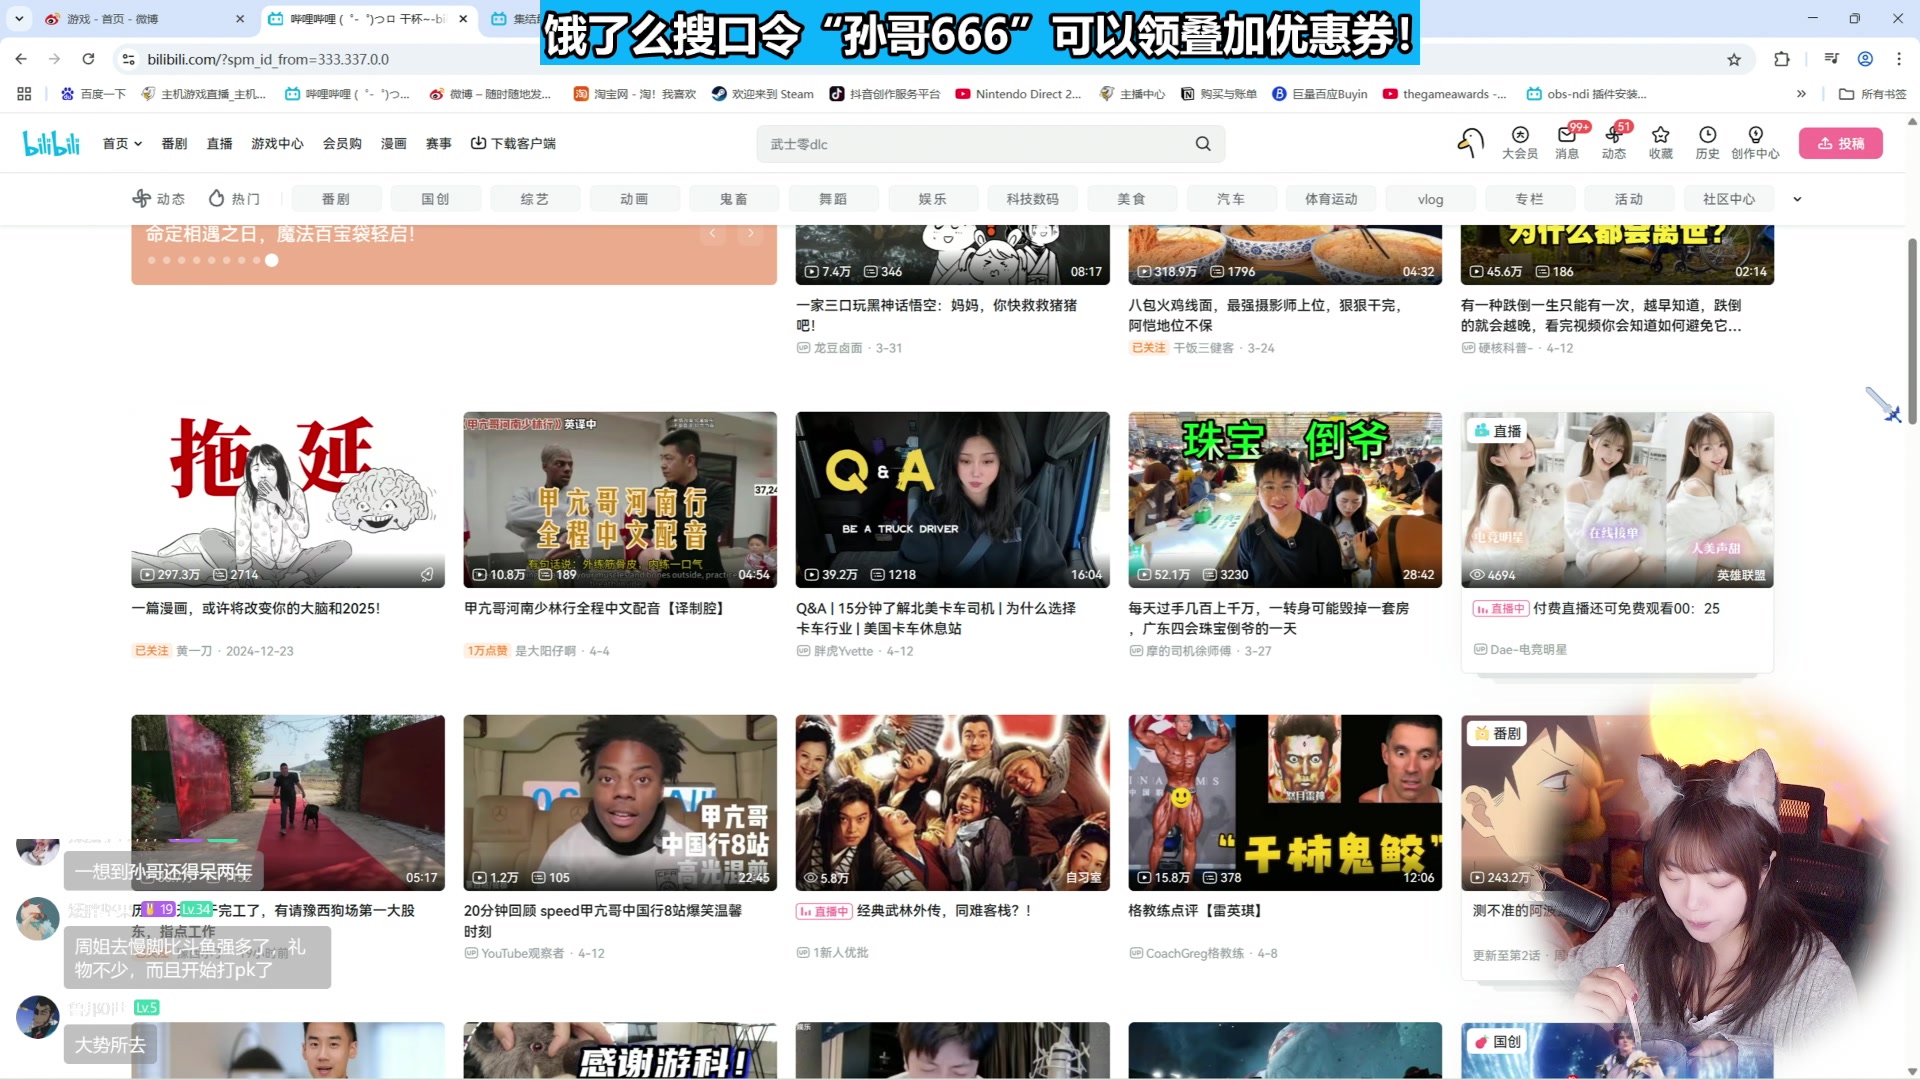Open 游戏中心 in top navigation

click(x=277, y=144)
